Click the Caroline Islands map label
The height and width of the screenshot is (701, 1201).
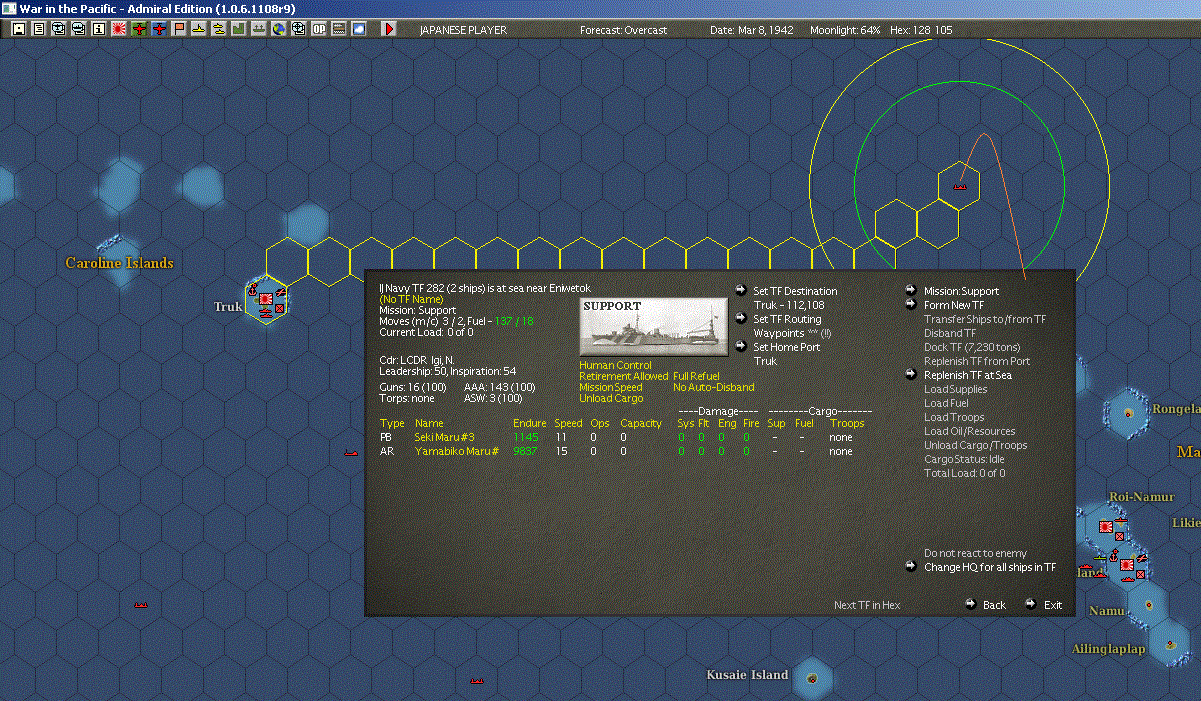(x=119, y=263)
